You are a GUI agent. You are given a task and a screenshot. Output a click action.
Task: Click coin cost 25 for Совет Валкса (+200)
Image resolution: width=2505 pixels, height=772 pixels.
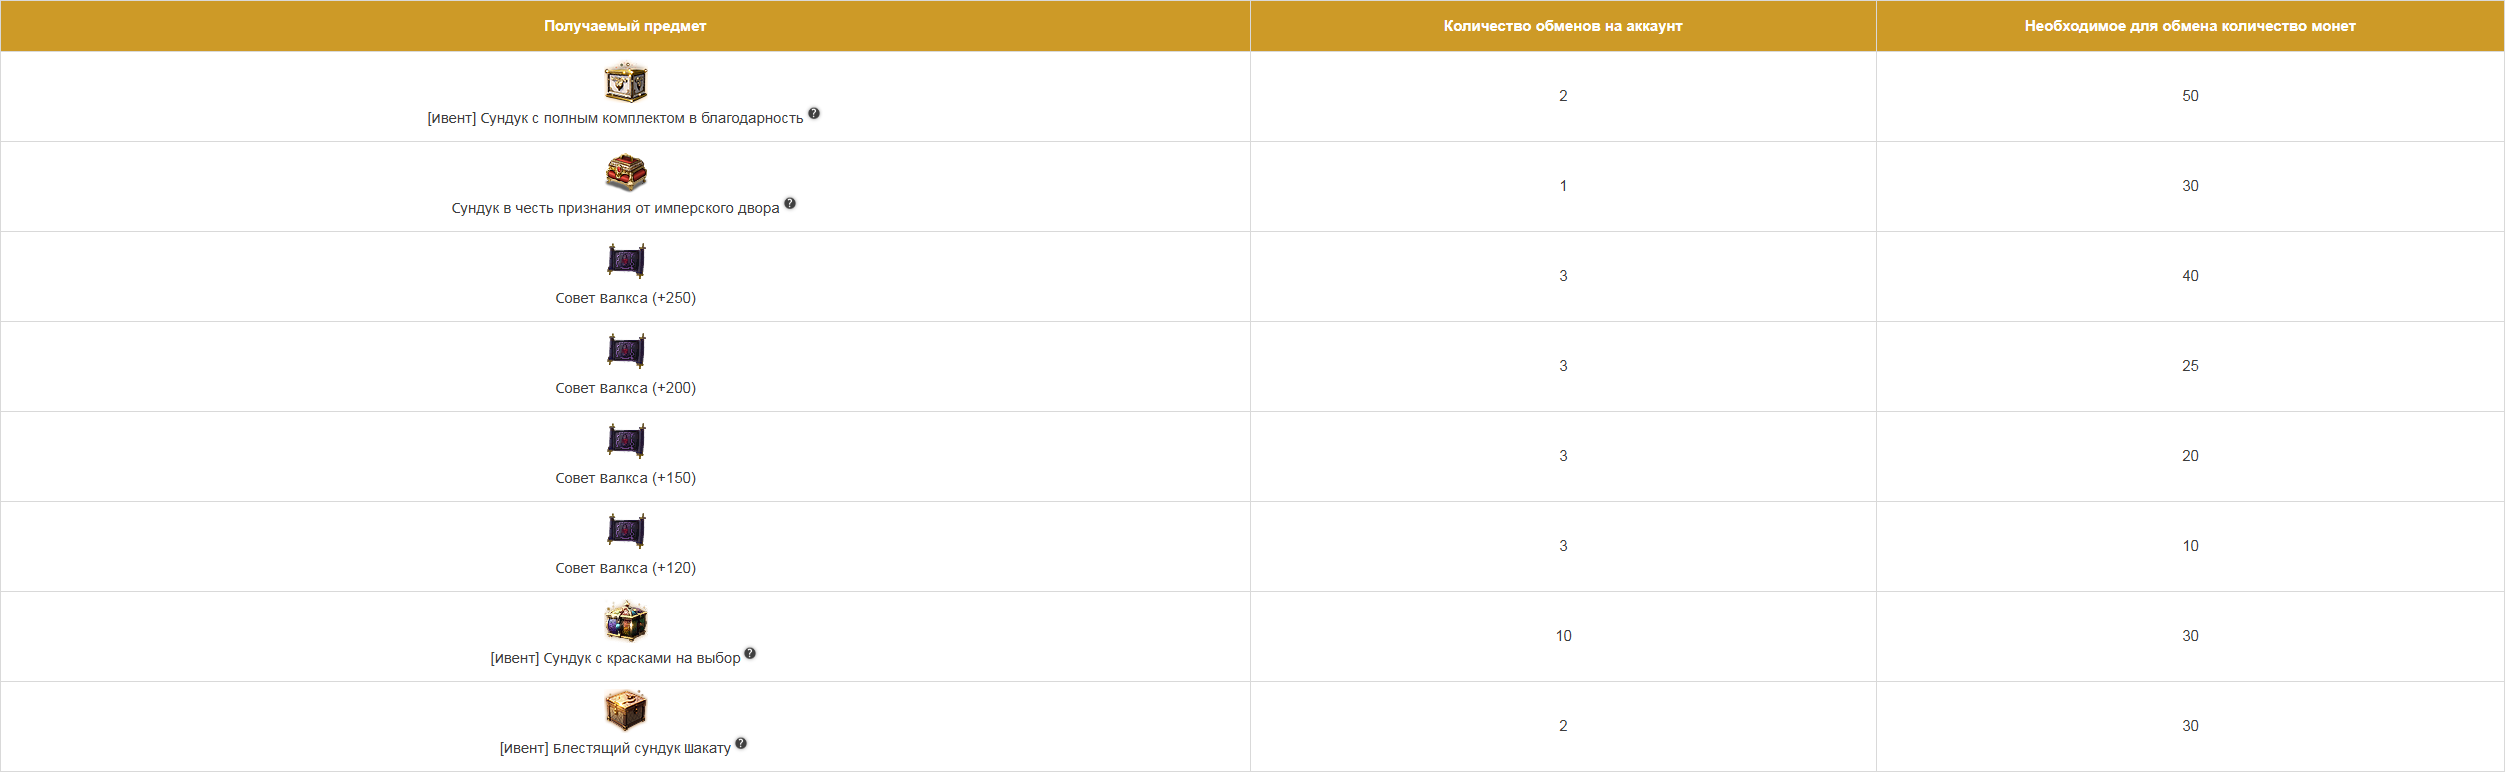pos(2190,366)
